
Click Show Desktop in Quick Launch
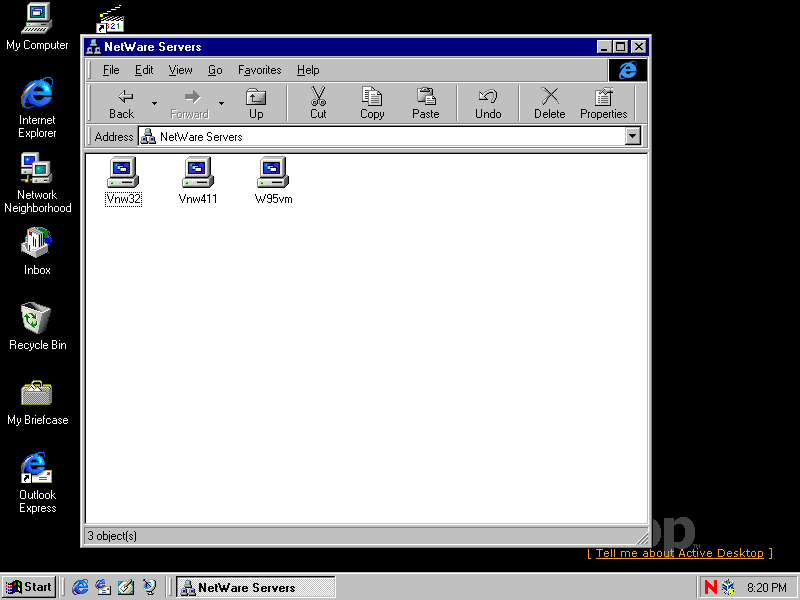tap(126, 587)
